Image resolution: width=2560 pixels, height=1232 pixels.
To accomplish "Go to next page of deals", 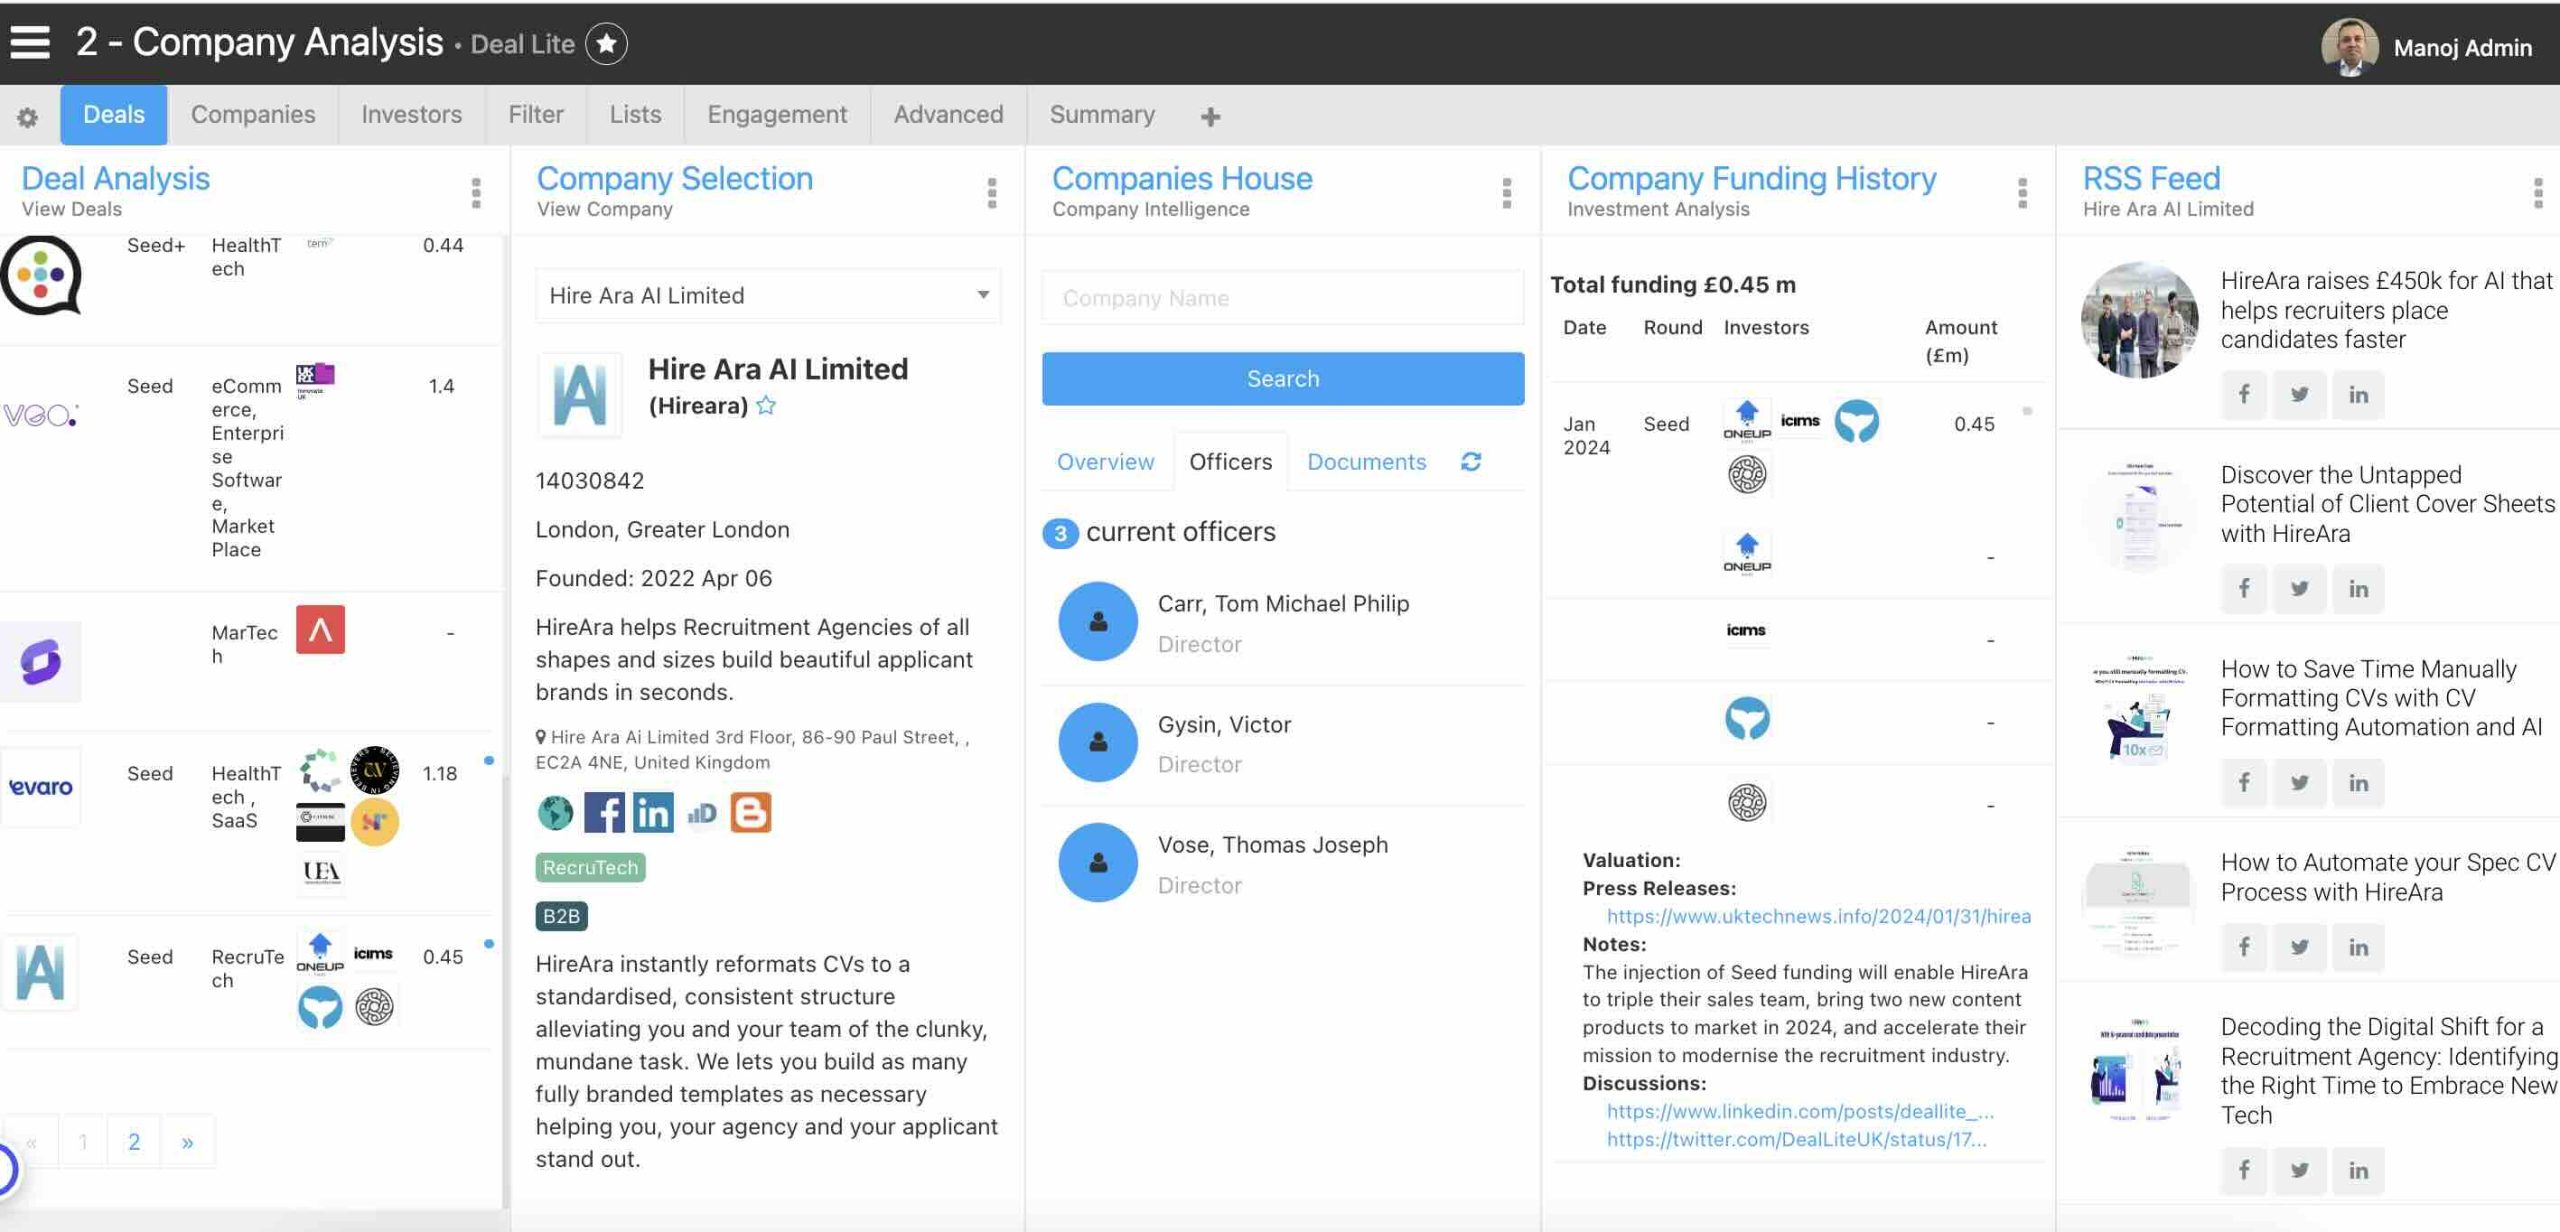I will tap(187, 1142).
